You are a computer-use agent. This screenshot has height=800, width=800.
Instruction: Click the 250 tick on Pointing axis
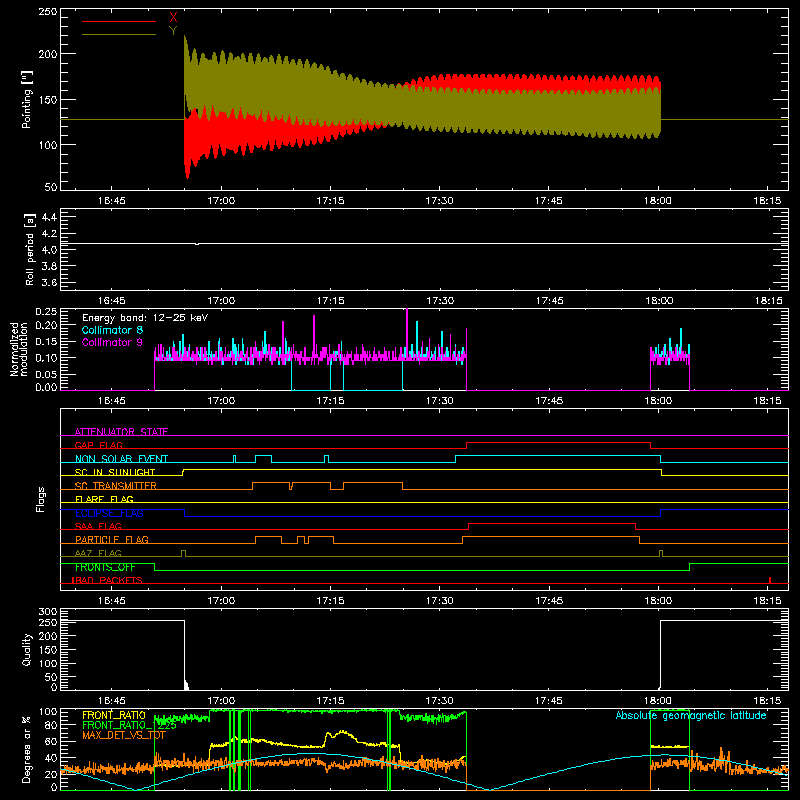click(x=48, y=12)
